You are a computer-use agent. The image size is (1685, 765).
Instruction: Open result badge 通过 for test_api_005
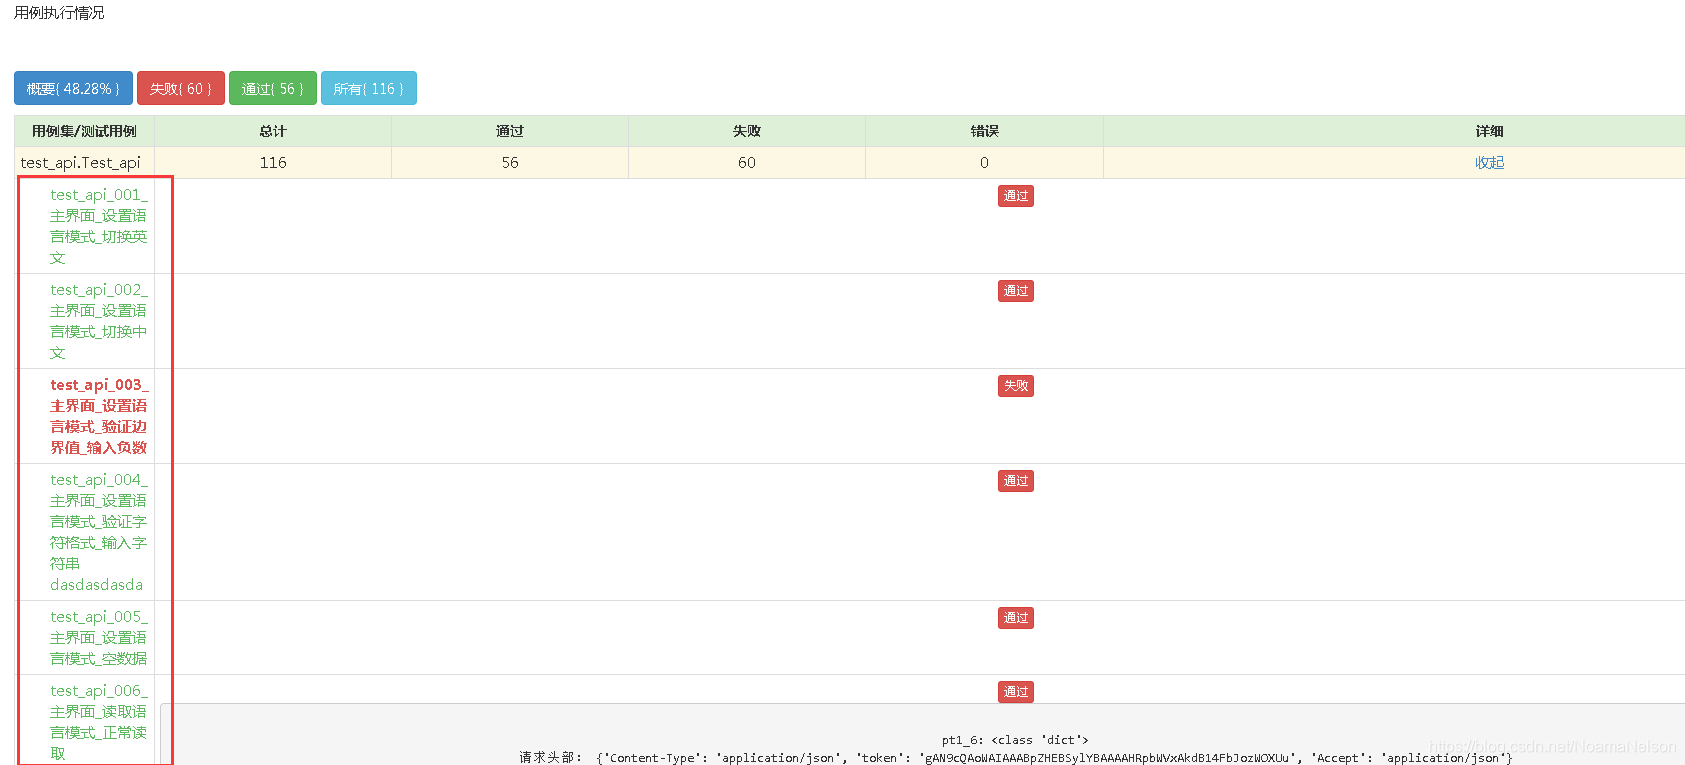click(x=1016, y=618)
